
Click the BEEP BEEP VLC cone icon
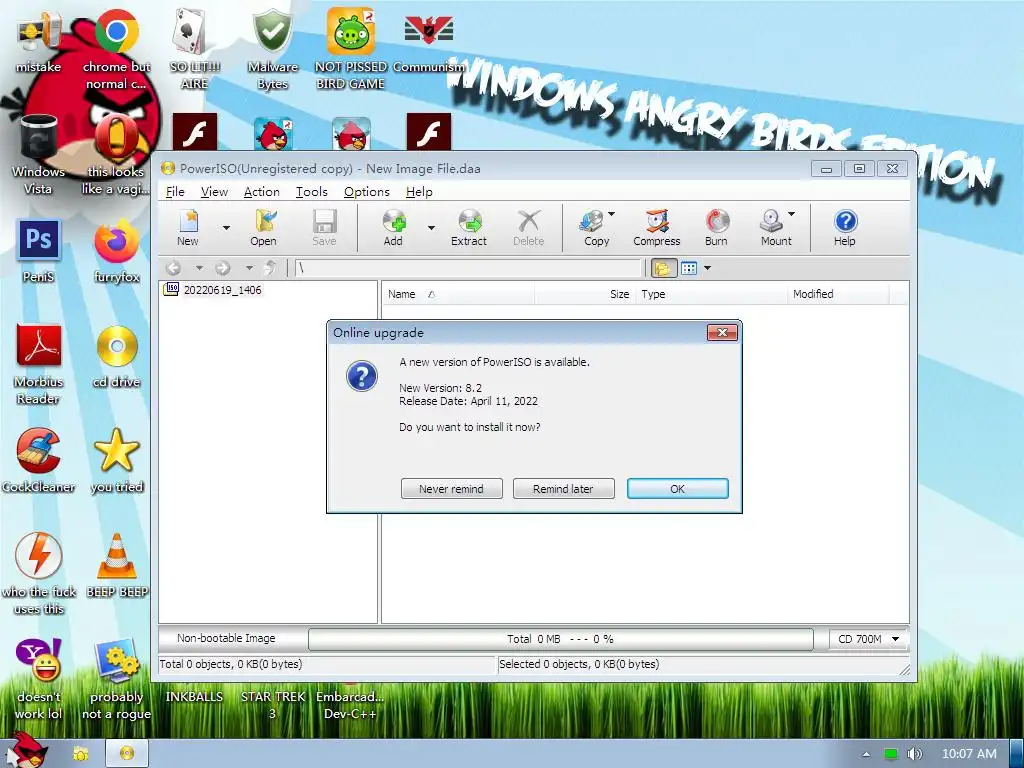coord(117,566)
